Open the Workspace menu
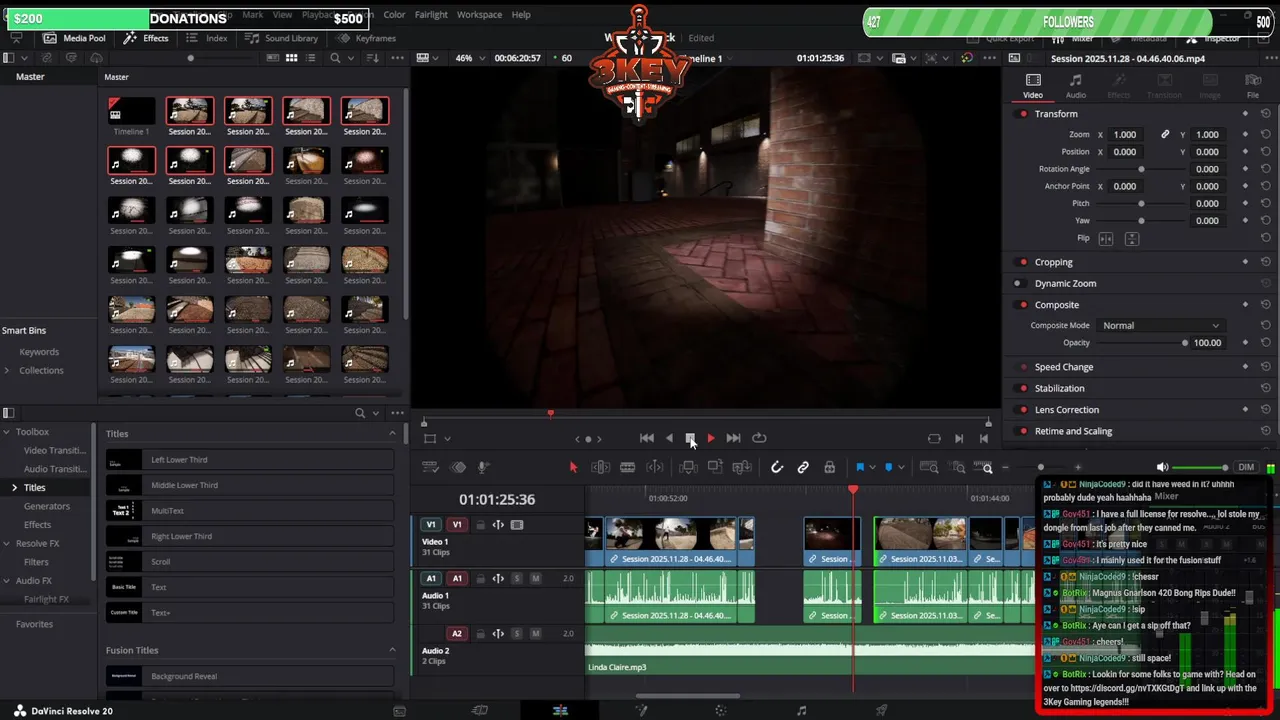The width and height of the screenshot is (1280, 720). click(479, 15)
